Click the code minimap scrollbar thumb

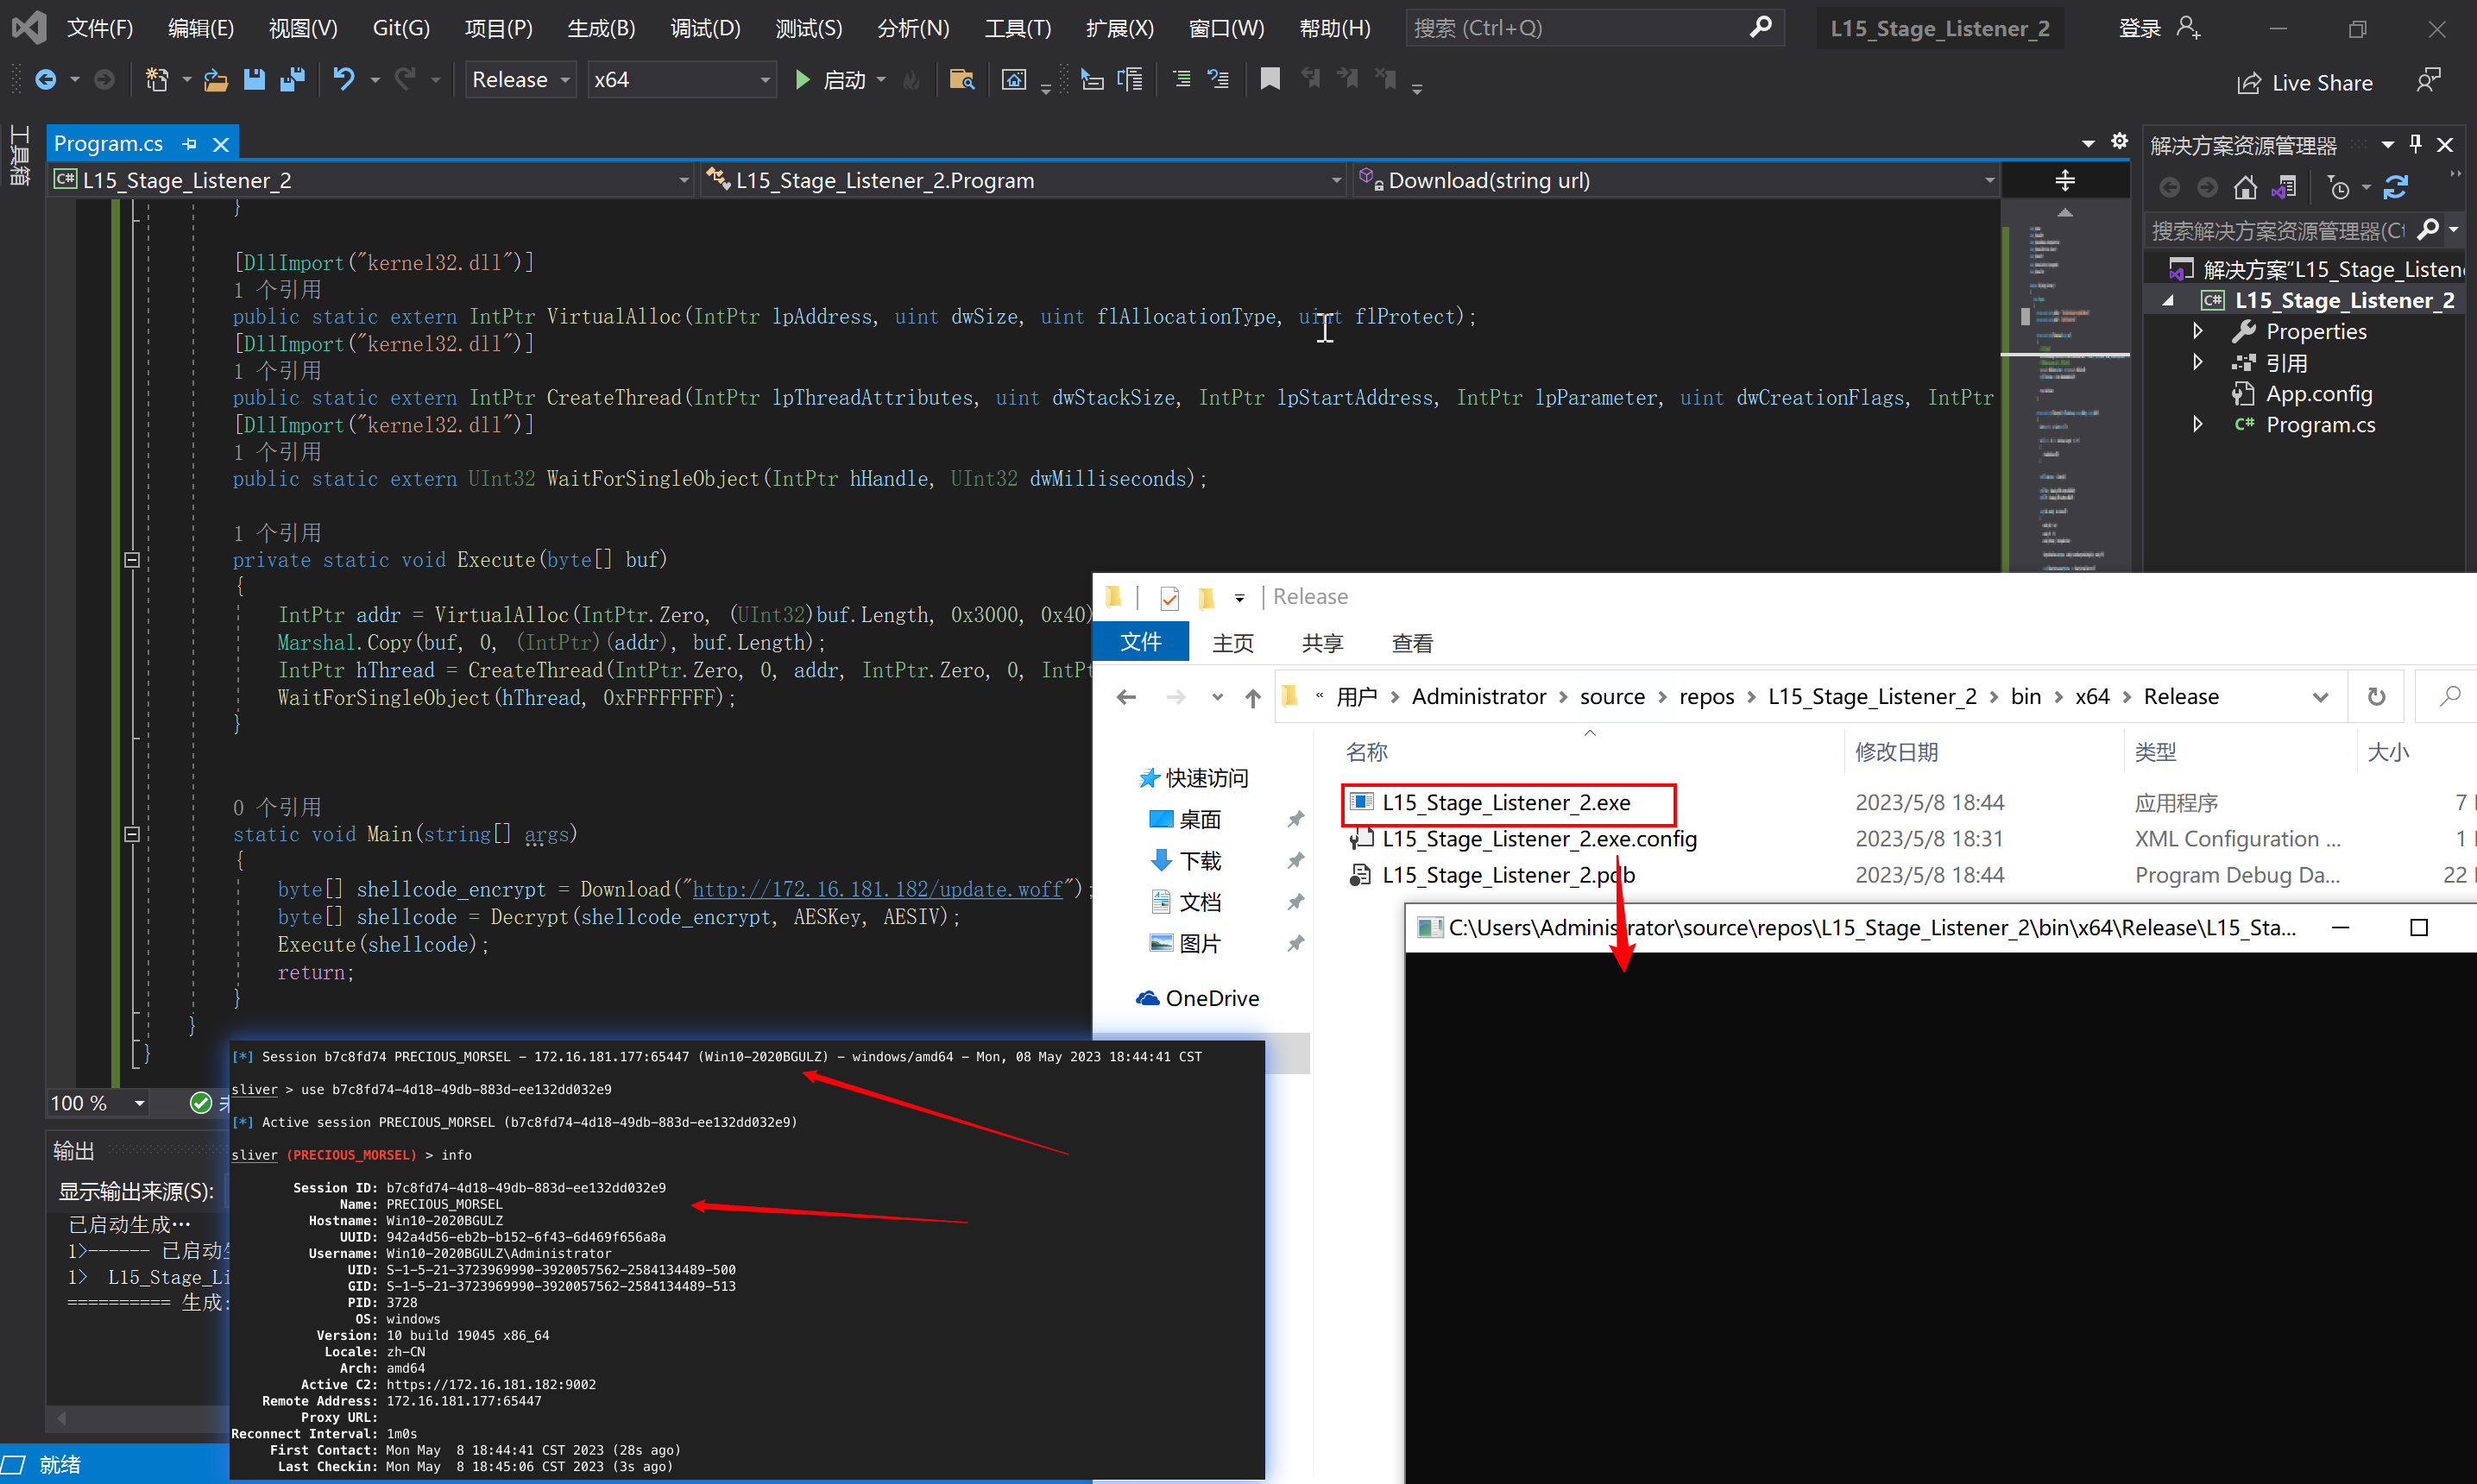2024,318
